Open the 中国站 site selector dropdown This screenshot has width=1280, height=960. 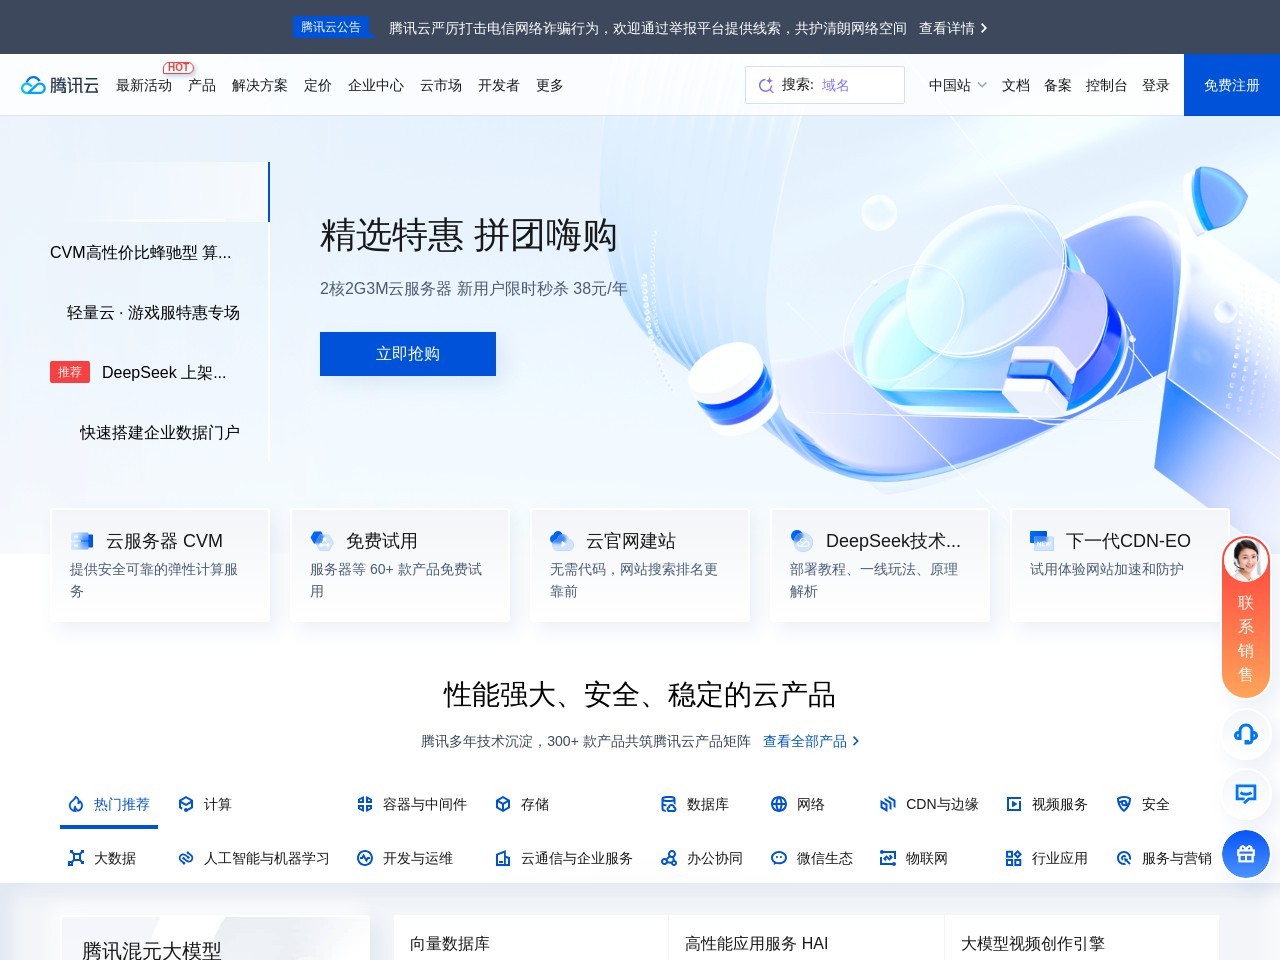[x=956, y=85]
